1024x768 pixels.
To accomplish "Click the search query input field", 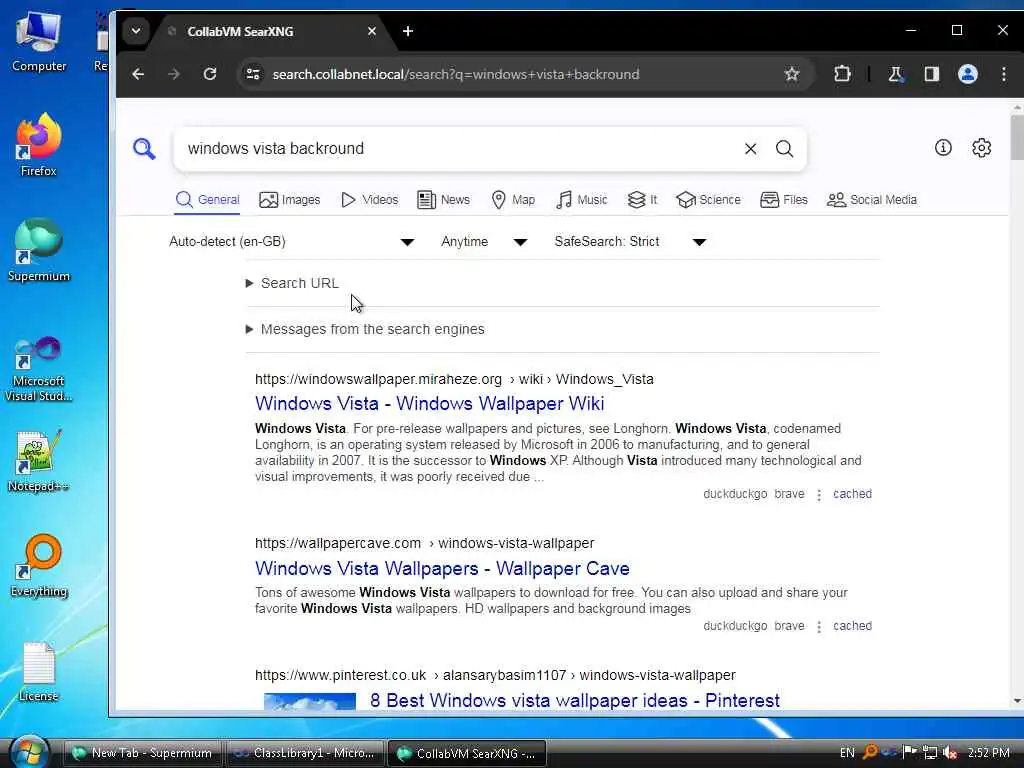I will coord(460,149).
